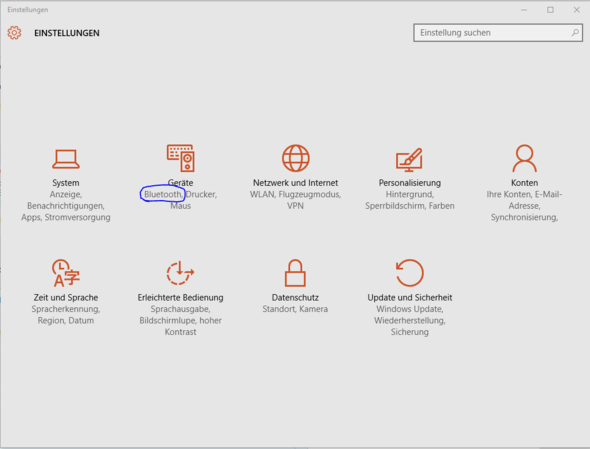590x449 pixels.
Task: Open the Zeit und Sprache icon
Action: 66,273
